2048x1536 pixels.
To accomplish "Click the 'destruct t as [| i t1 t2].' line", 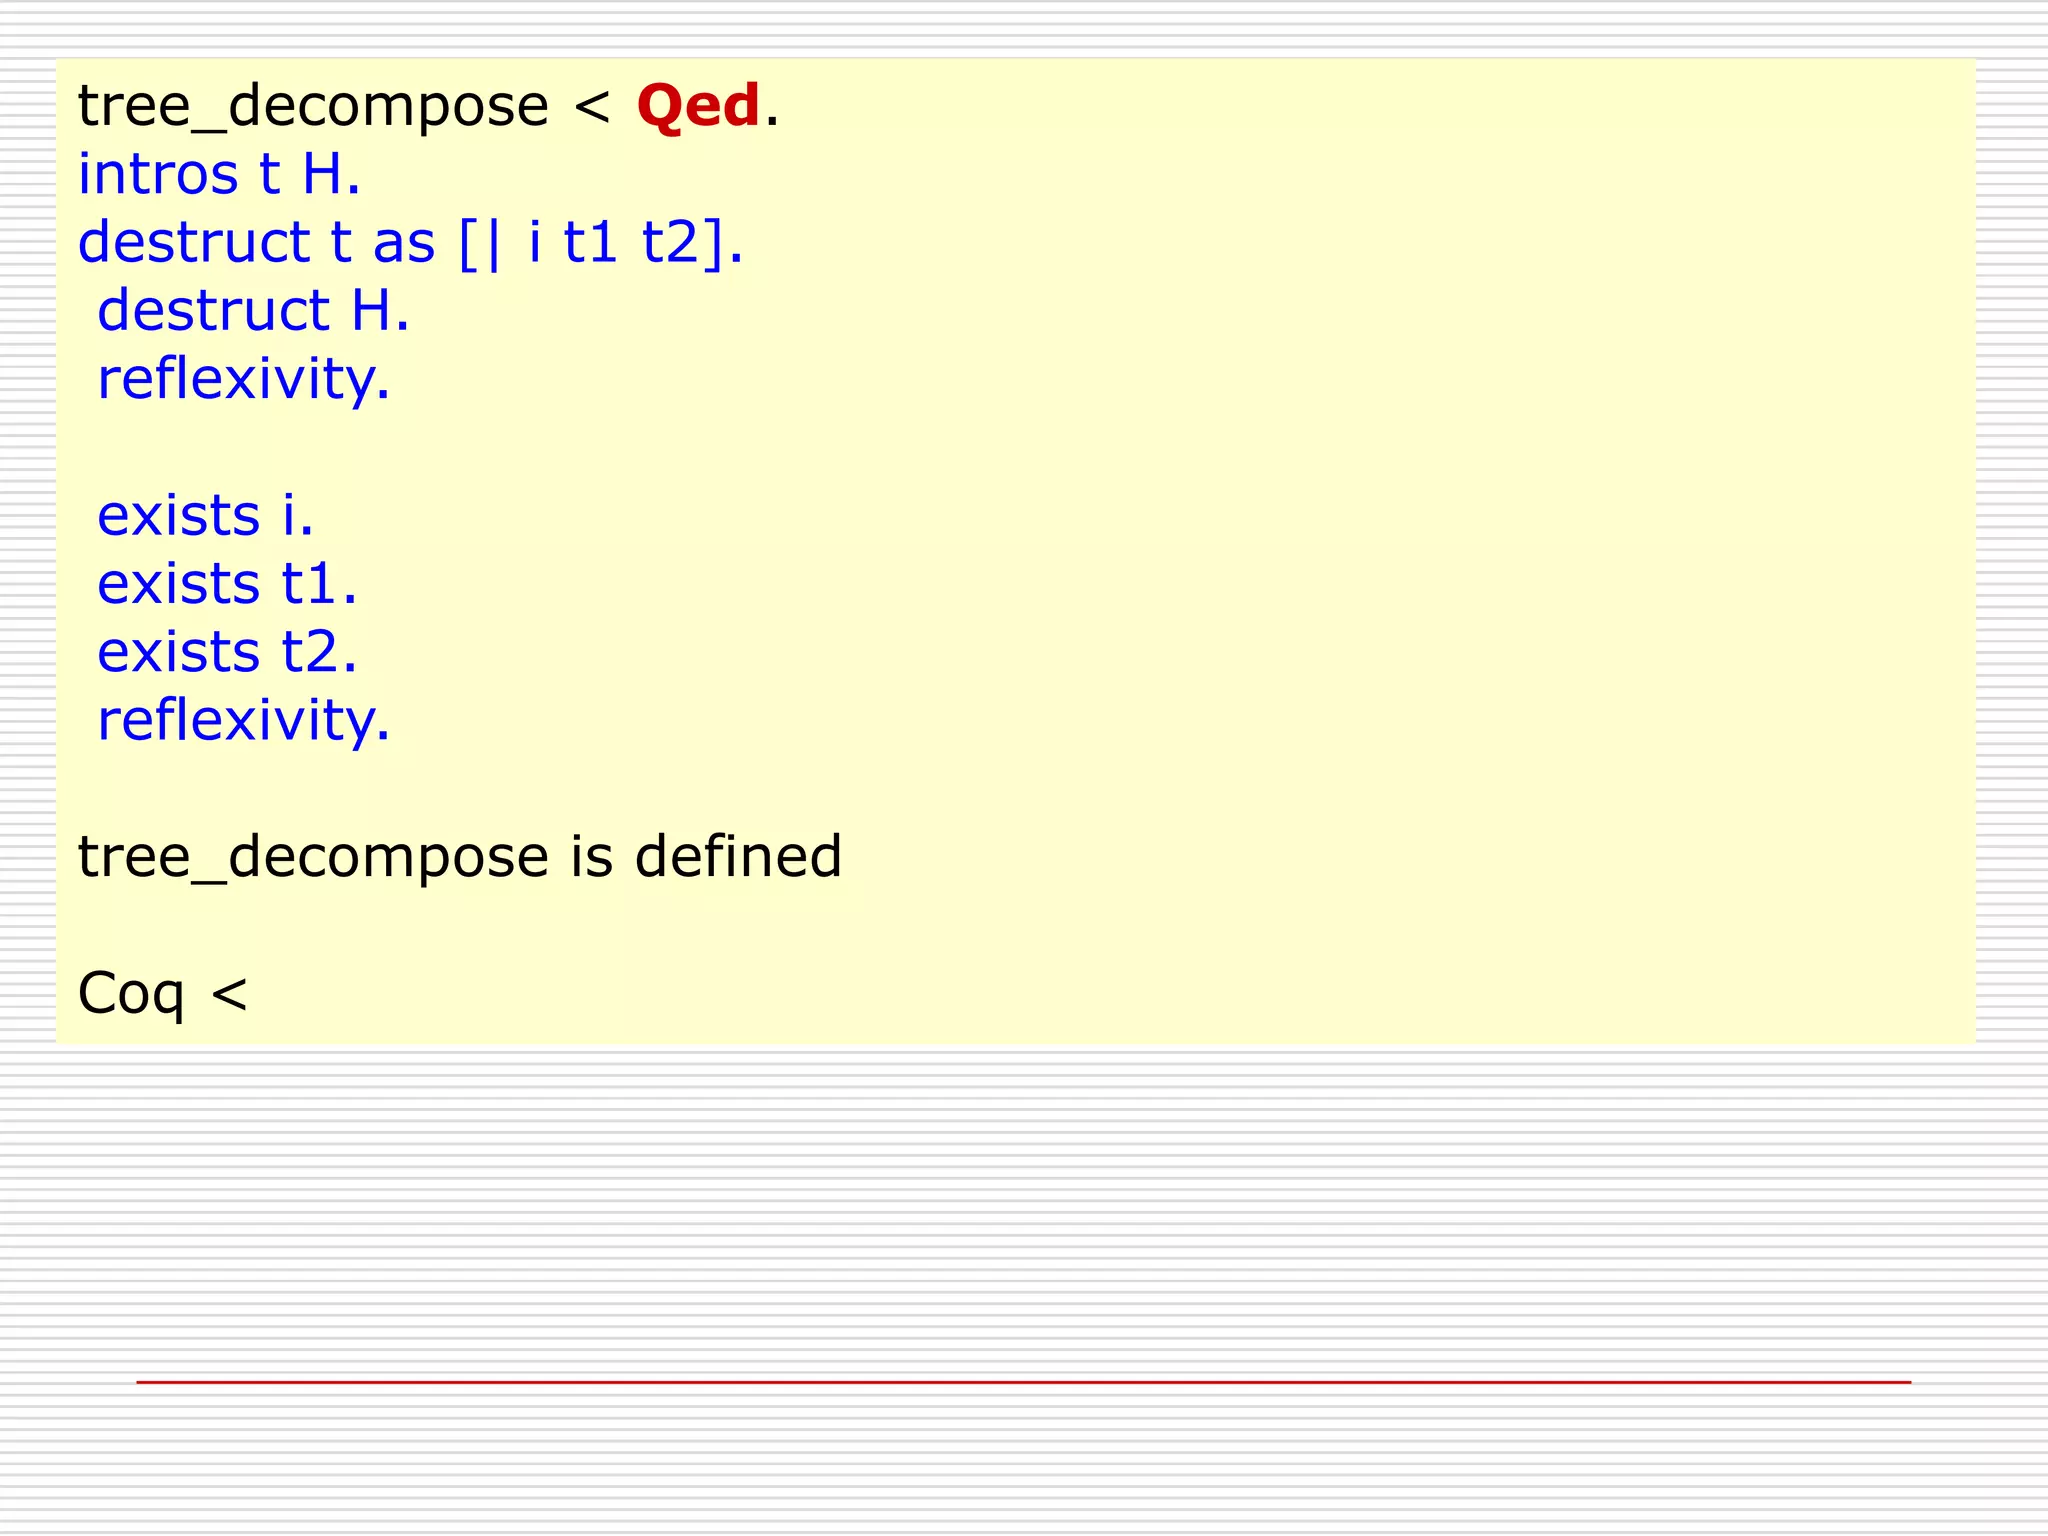I will click(x=410, y=242).
